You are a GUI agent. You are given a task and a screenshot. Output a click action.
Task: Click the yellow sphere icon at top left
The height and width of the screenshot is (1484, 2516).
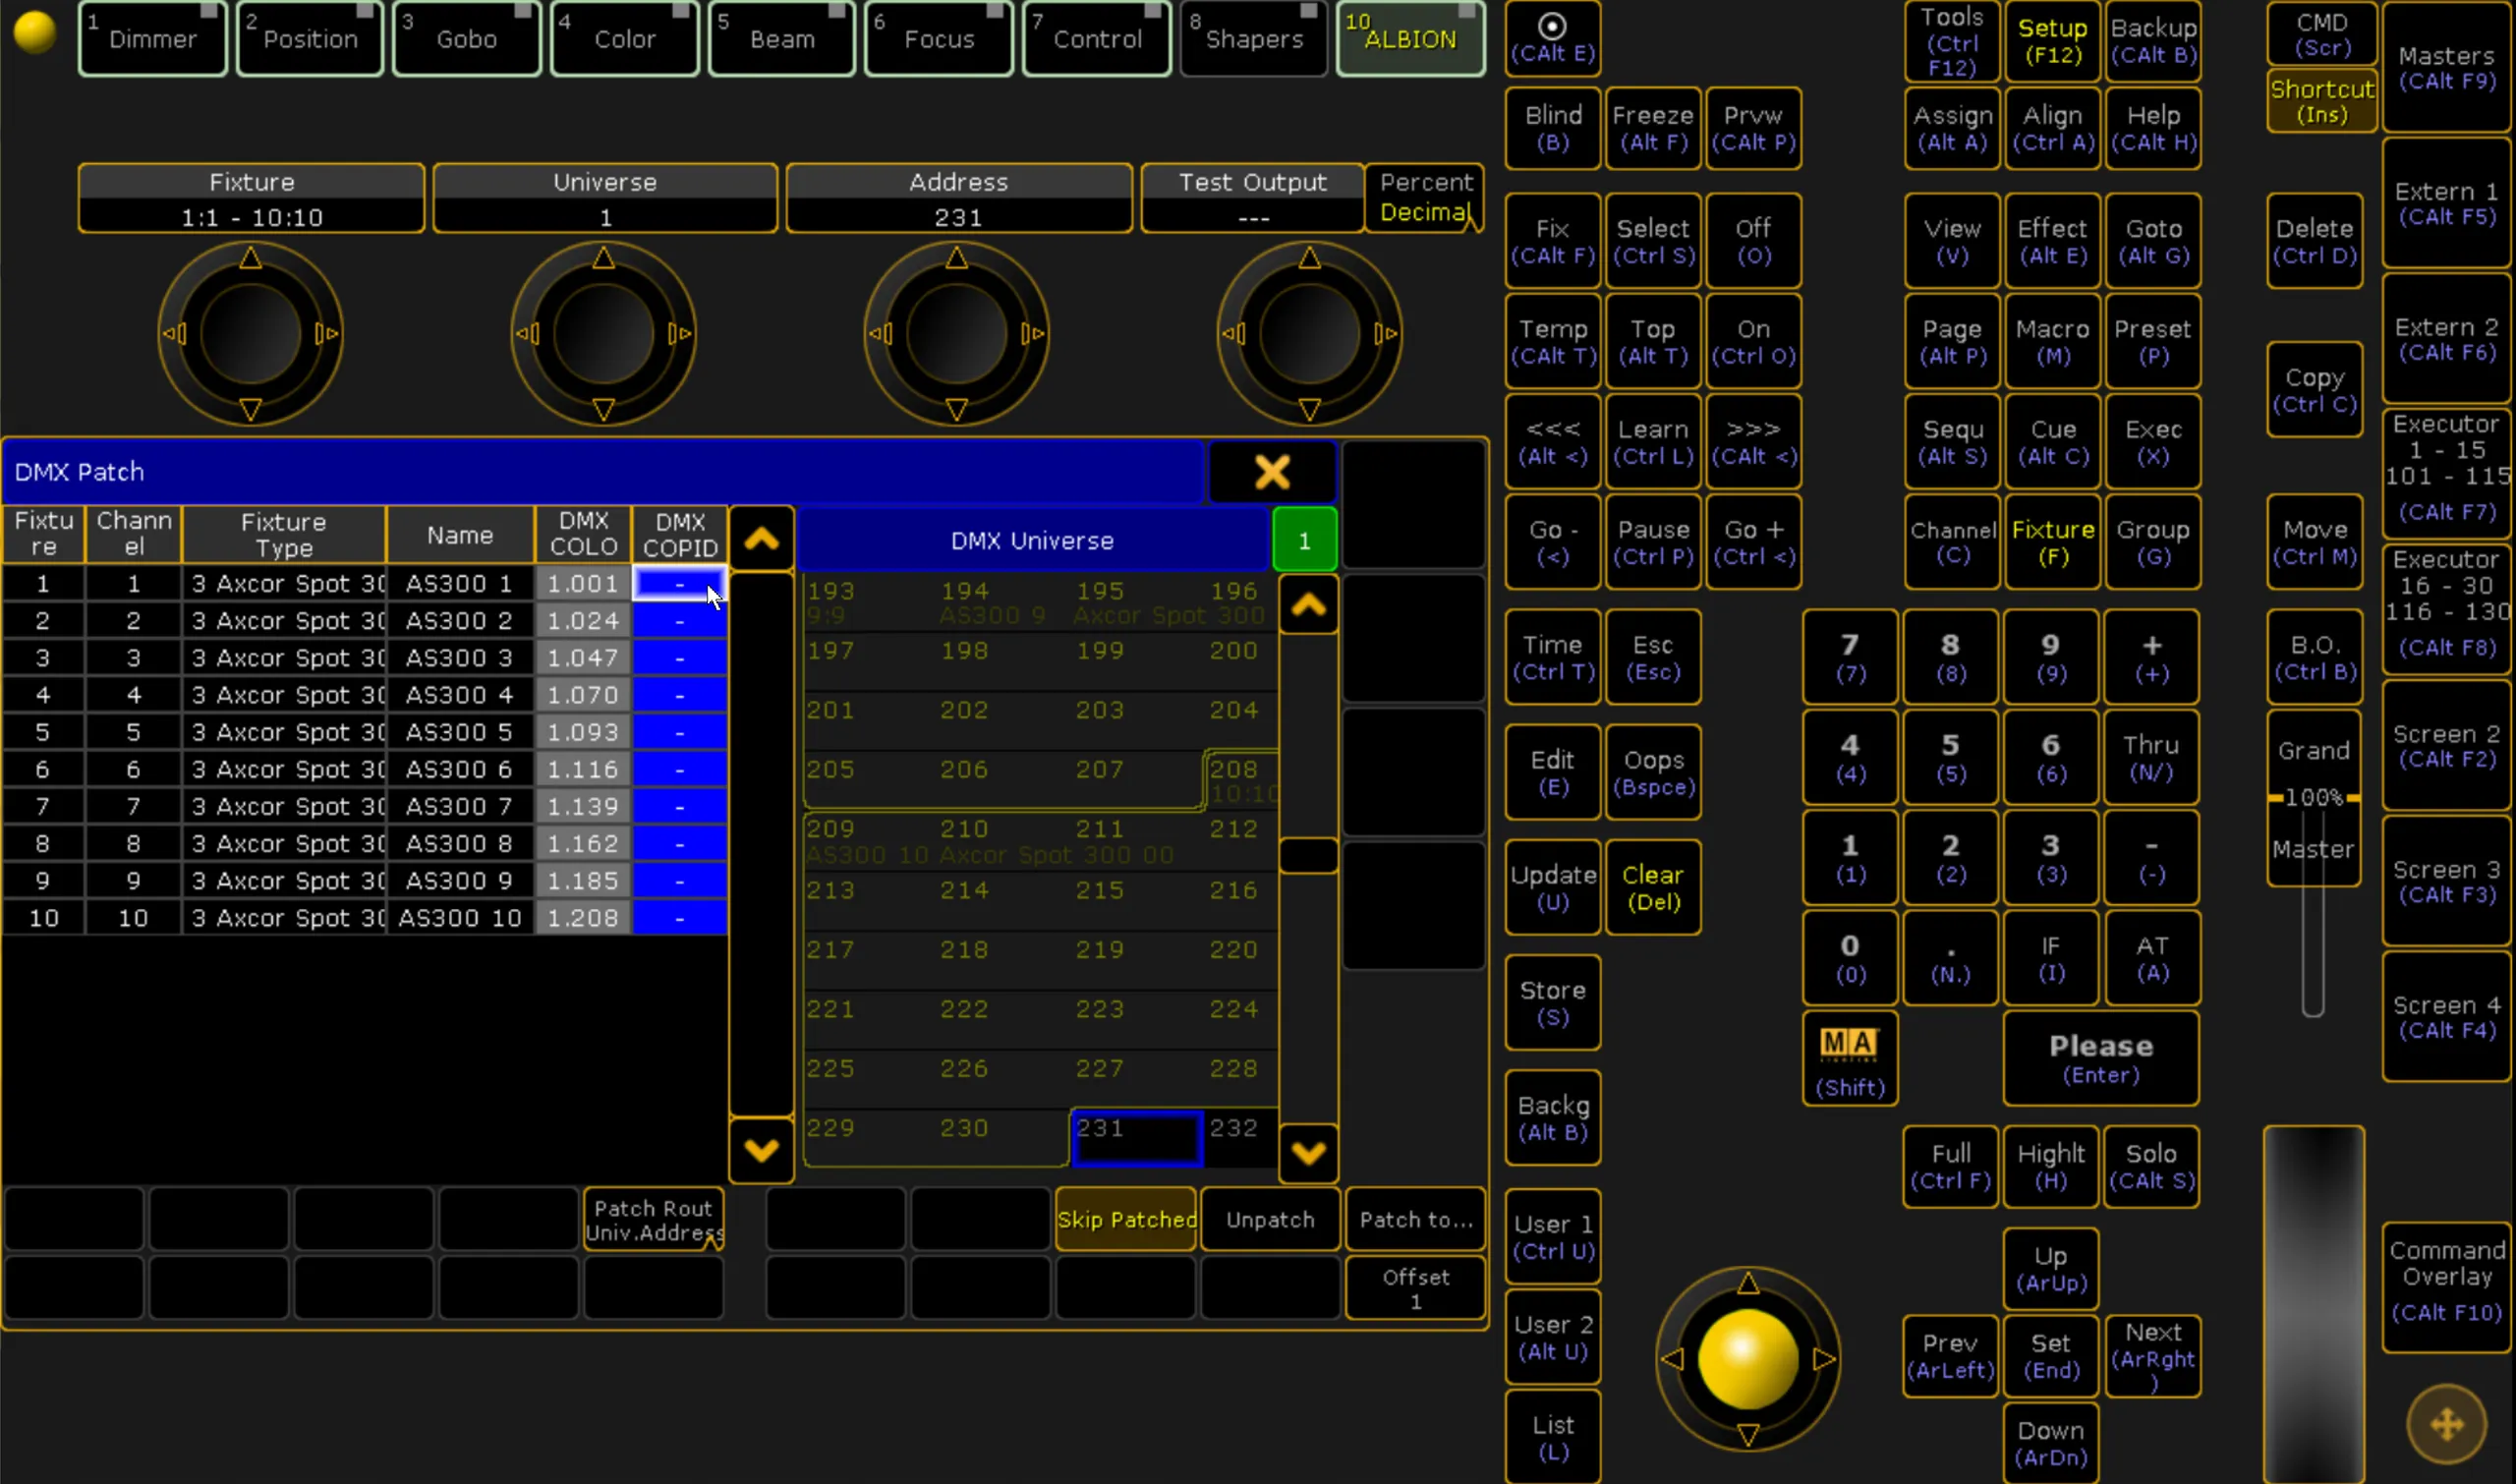click(35, 32)
